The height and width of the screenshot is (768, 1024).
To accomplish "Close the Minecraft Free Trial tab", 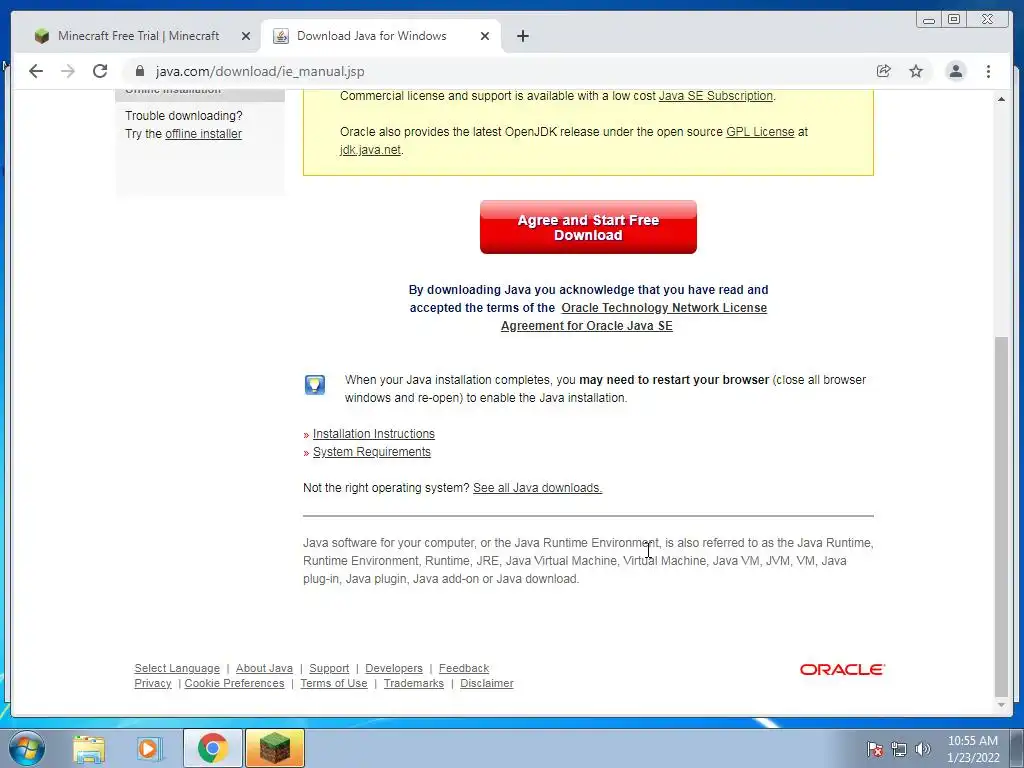I will (x=246, y=36).
